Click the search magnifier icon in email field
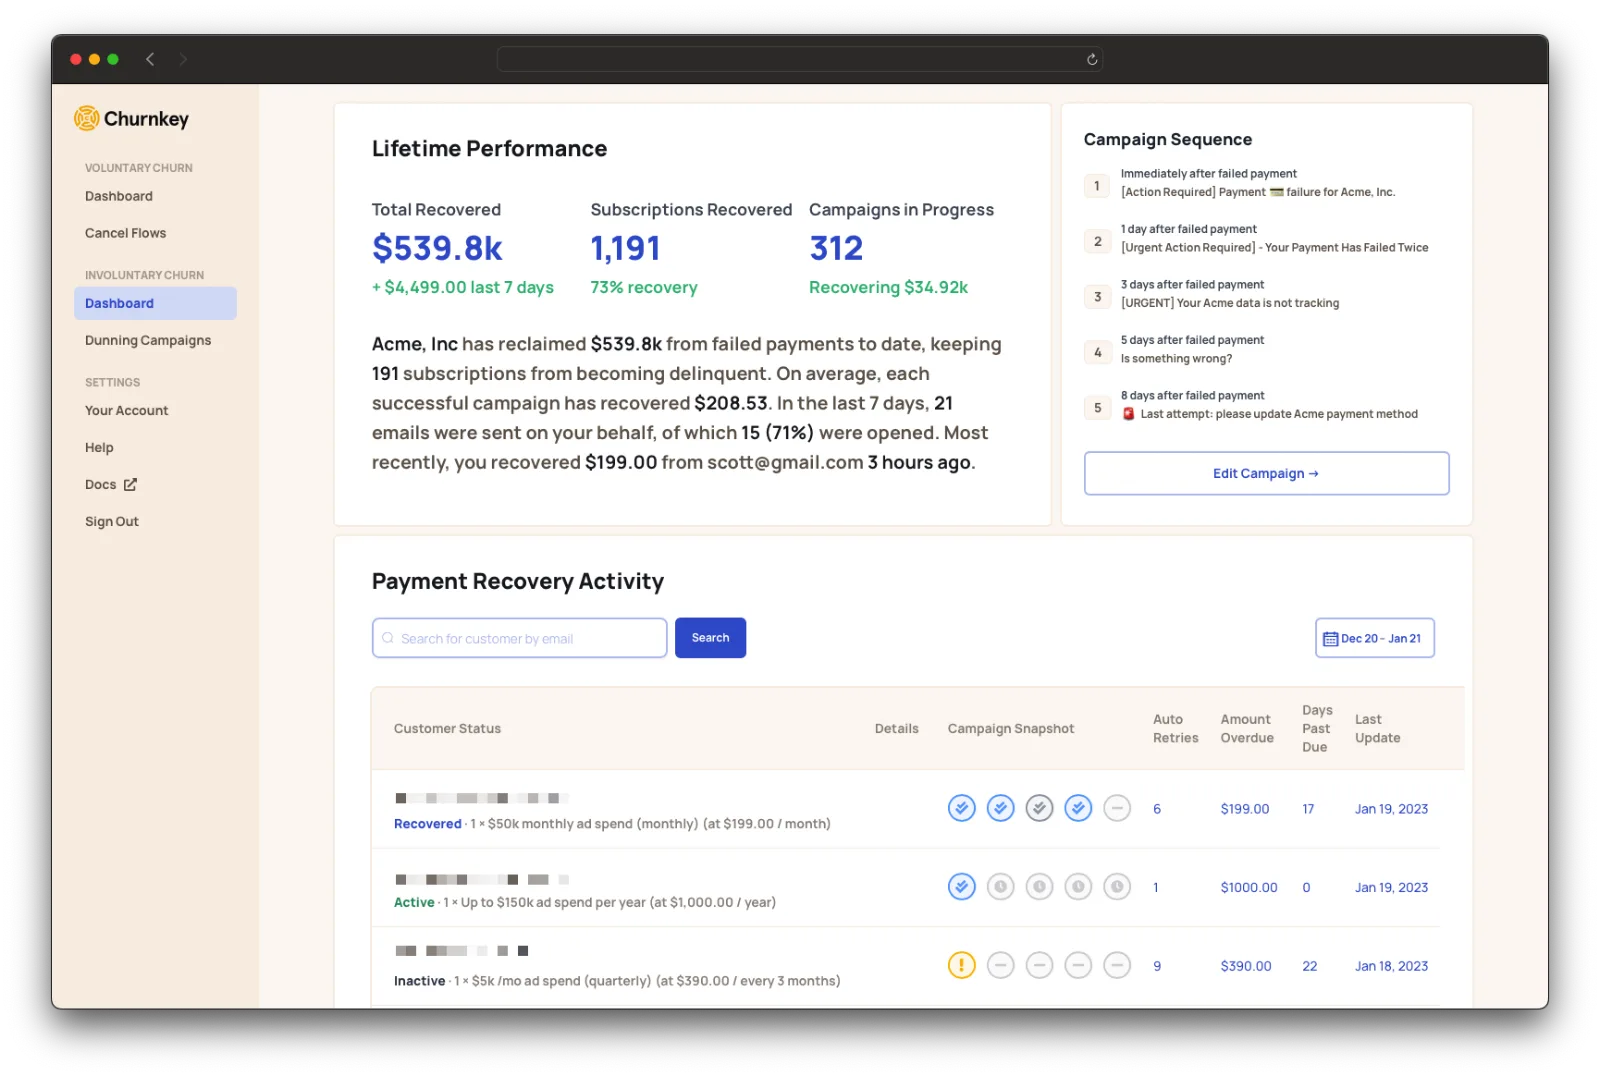The width and height of the screenshot is (1600, 1077). [x=388, y=638]
